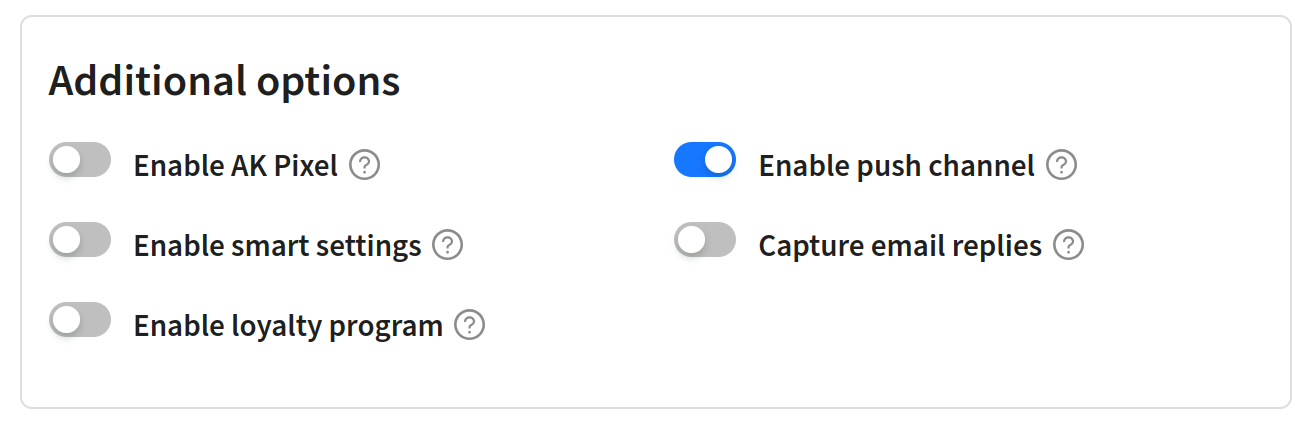Turn on the Enable AK Pixel switch
The image size is (1312, 430).
[80, 160]
